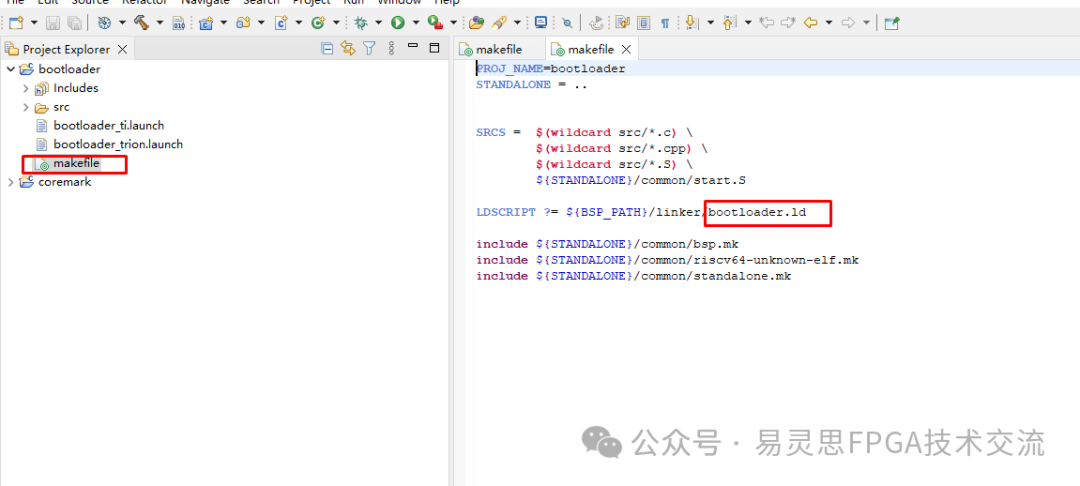The height and width of the screenshot is (486, 1080).
Task: Toggle Show Whitespace Characters pilcrow icon
Action: [x=665, y=22]
